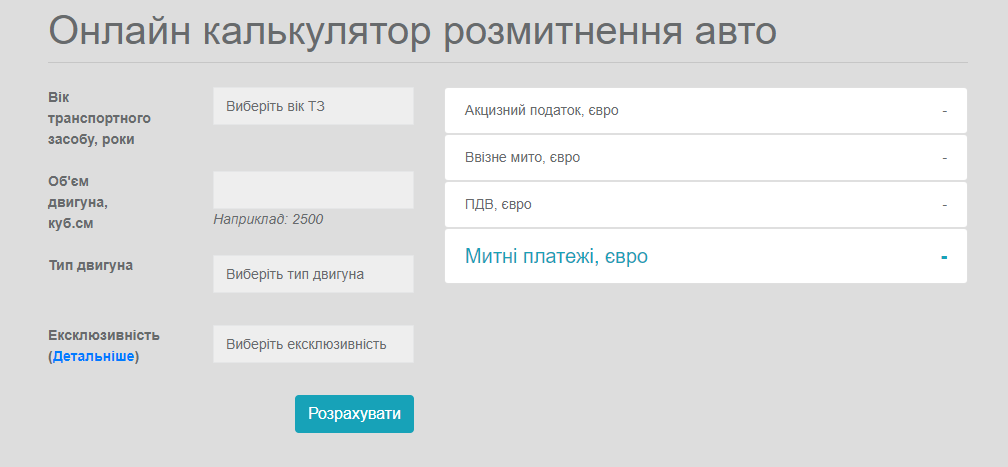The width and height of the screenshot is (1008, 467).
Task: Click the 'Наприклад: 2500' hint text
Action: [x=268, y=219]
